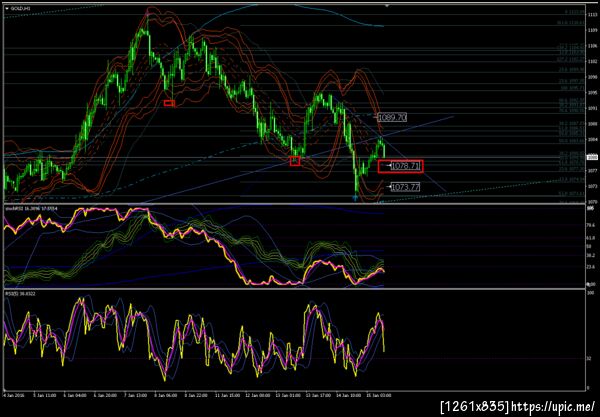This screenshot has height=417, width=600.
Task: Click the stochRSI indicator label
Action: coord(31,208)
